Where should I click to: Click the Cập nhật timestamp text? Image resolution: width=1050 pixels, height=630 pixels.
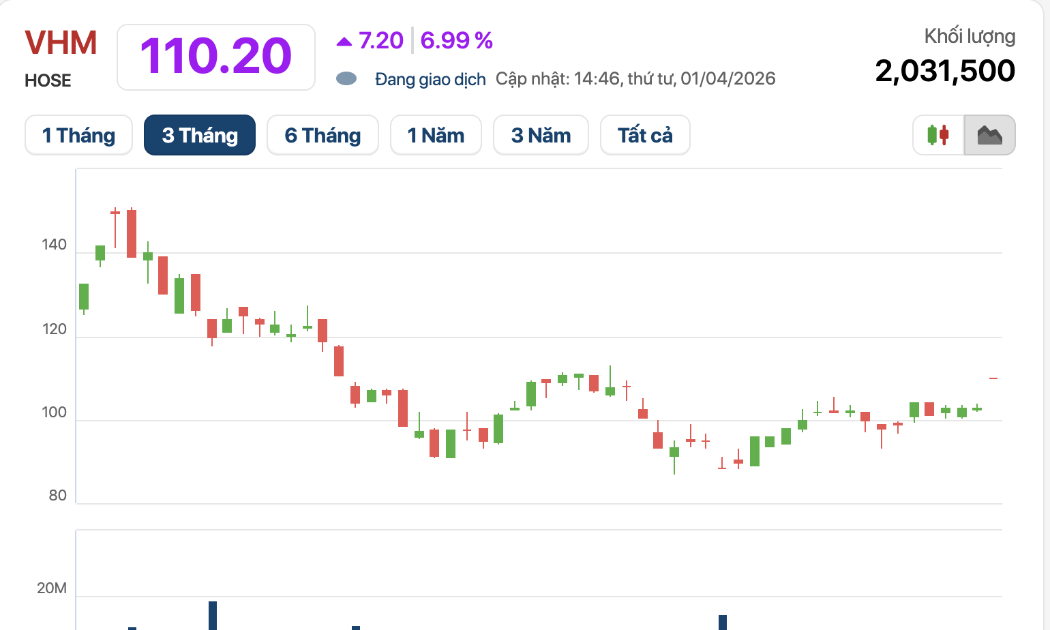[x=636, y=79]
